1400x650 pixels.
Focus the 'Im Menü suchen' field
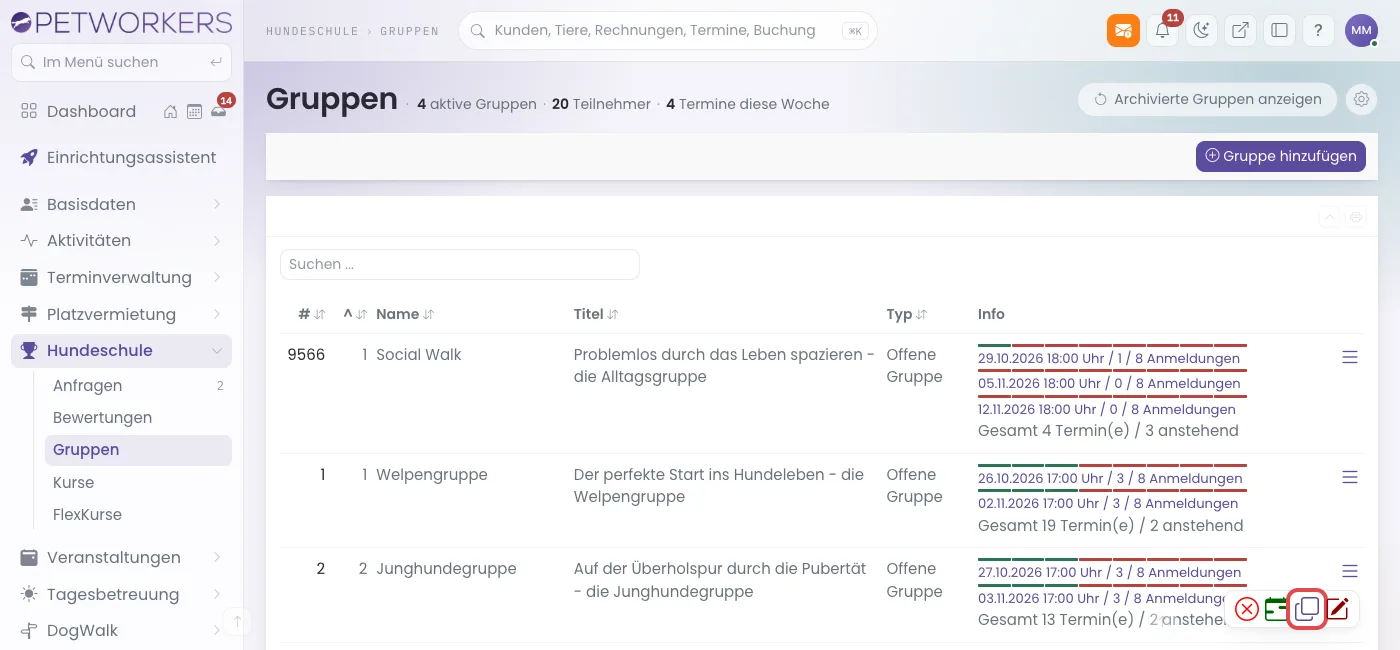click(121, 62)
